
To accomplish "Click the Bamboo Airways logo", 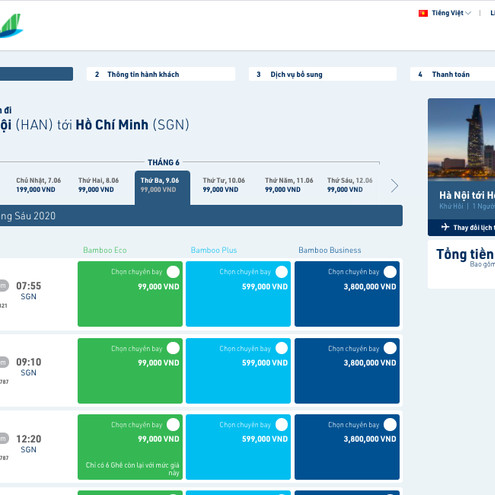I will click(11, 26).
